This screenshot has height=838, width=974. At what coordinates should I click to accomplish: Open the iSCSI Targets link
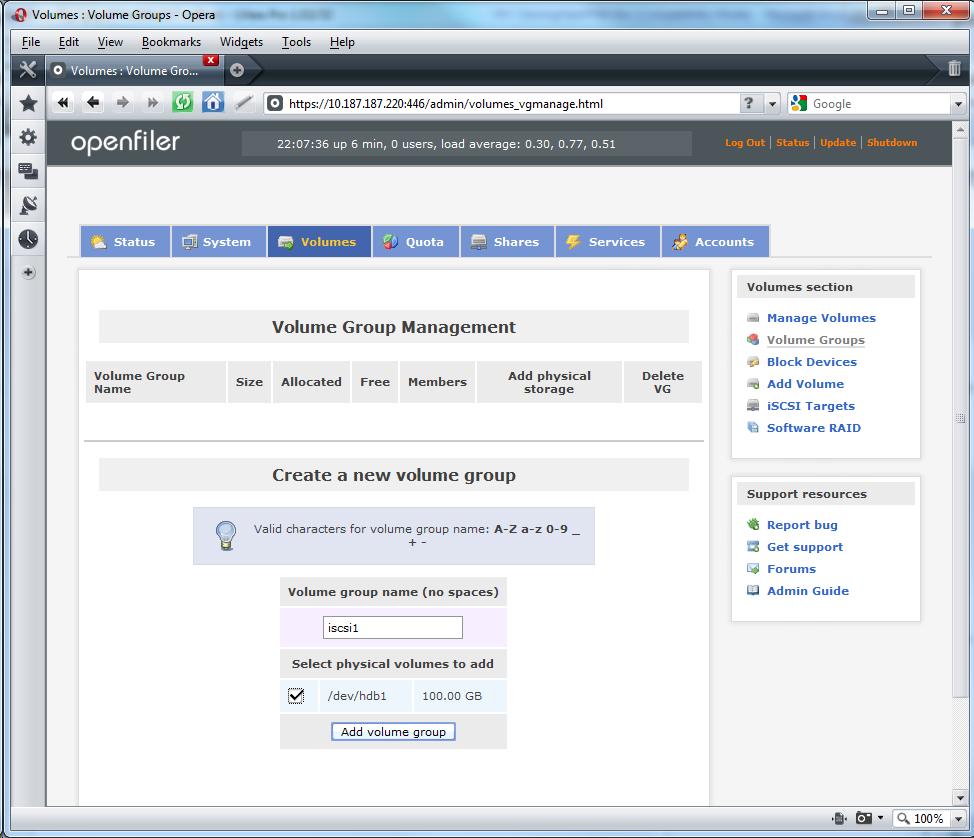pos(810,406)
